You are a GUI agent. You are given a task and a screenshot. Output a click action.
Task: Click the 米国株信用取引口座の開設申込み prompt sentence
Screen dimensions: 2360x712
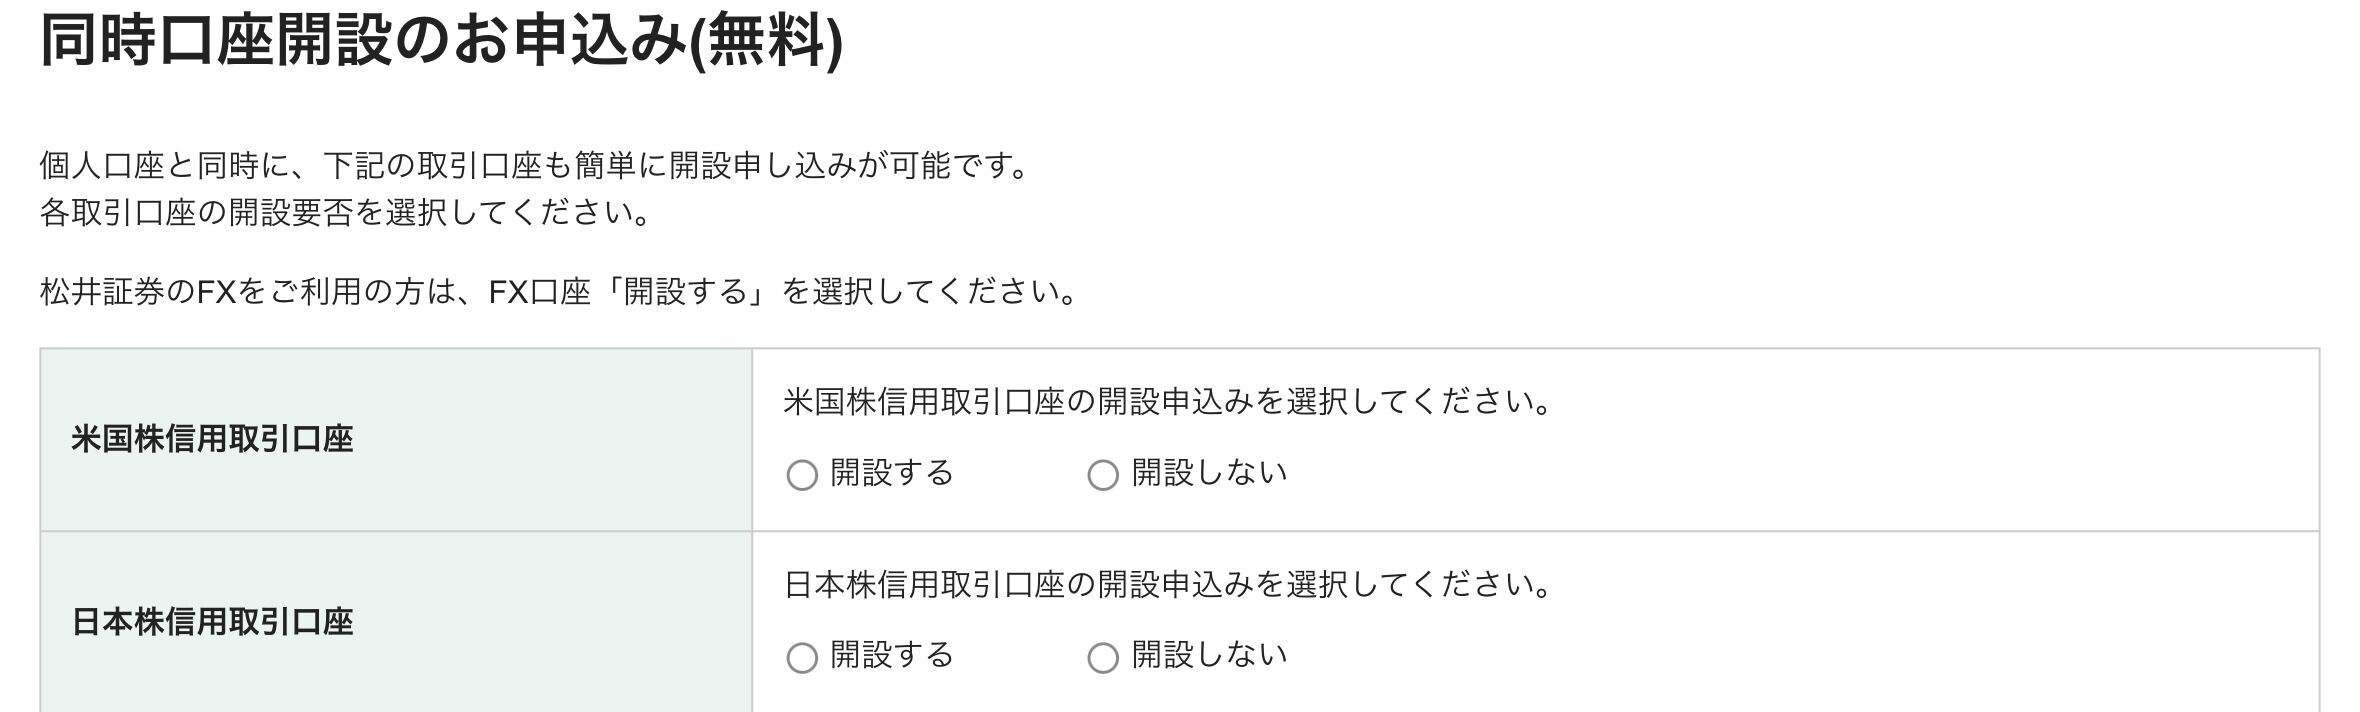coord(1166,402)
